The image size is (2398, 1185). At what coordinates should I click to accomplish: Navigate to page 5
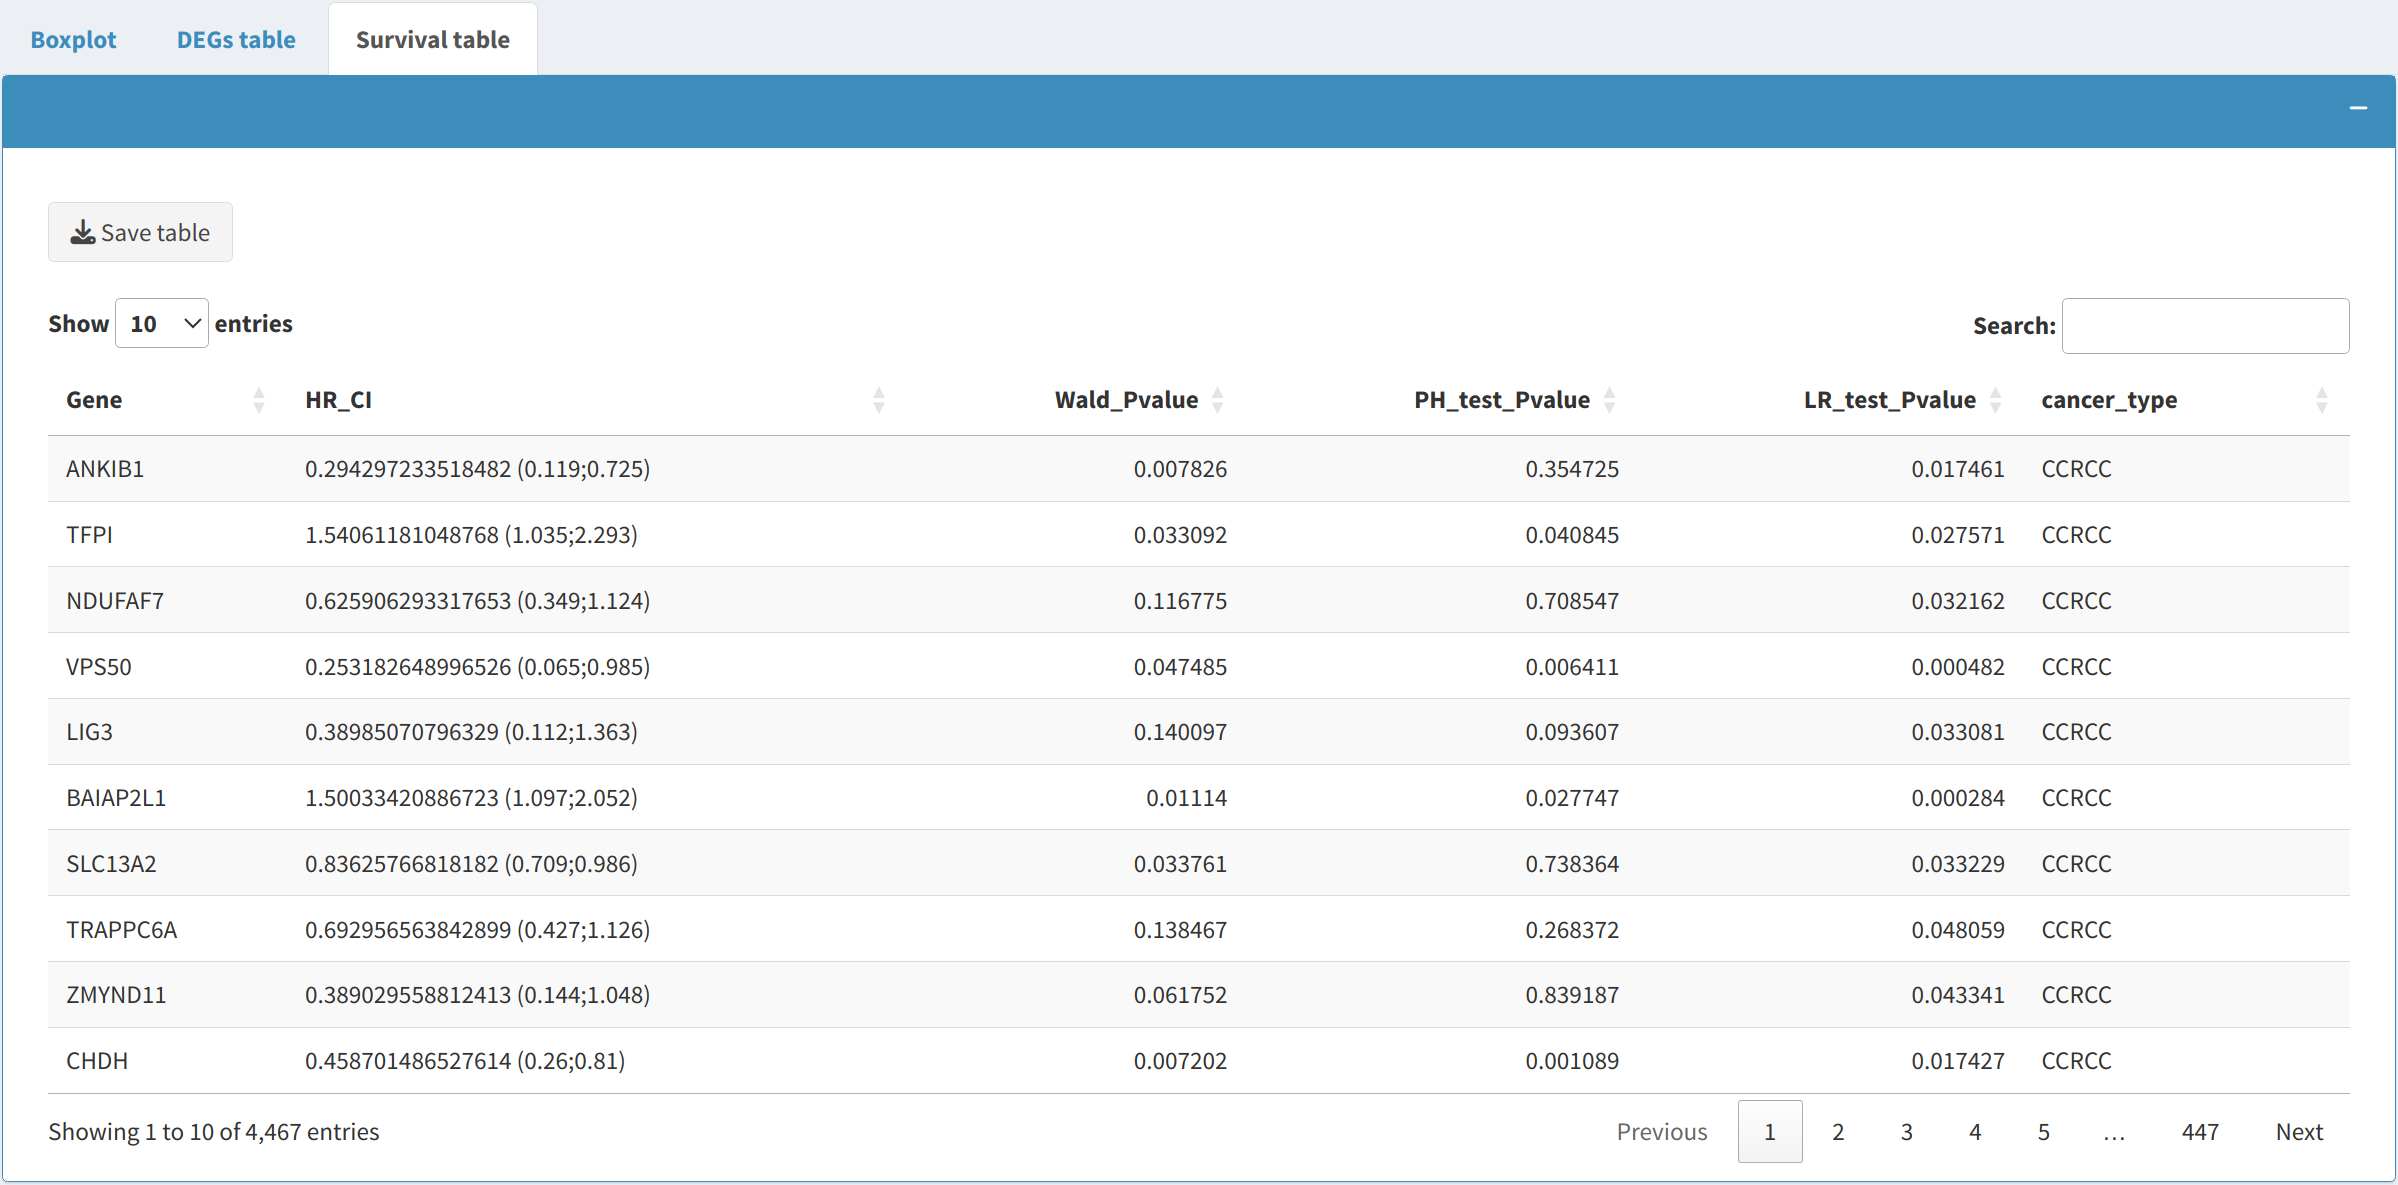point(2044,1131)
